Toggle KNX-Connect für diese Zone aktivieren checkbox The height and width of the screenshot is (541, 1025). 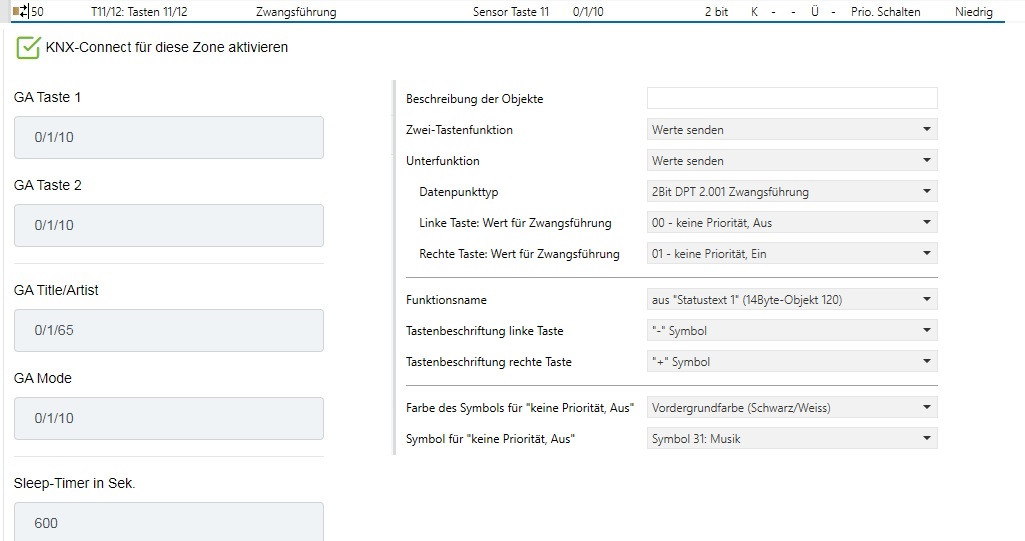tap(28, 48)
